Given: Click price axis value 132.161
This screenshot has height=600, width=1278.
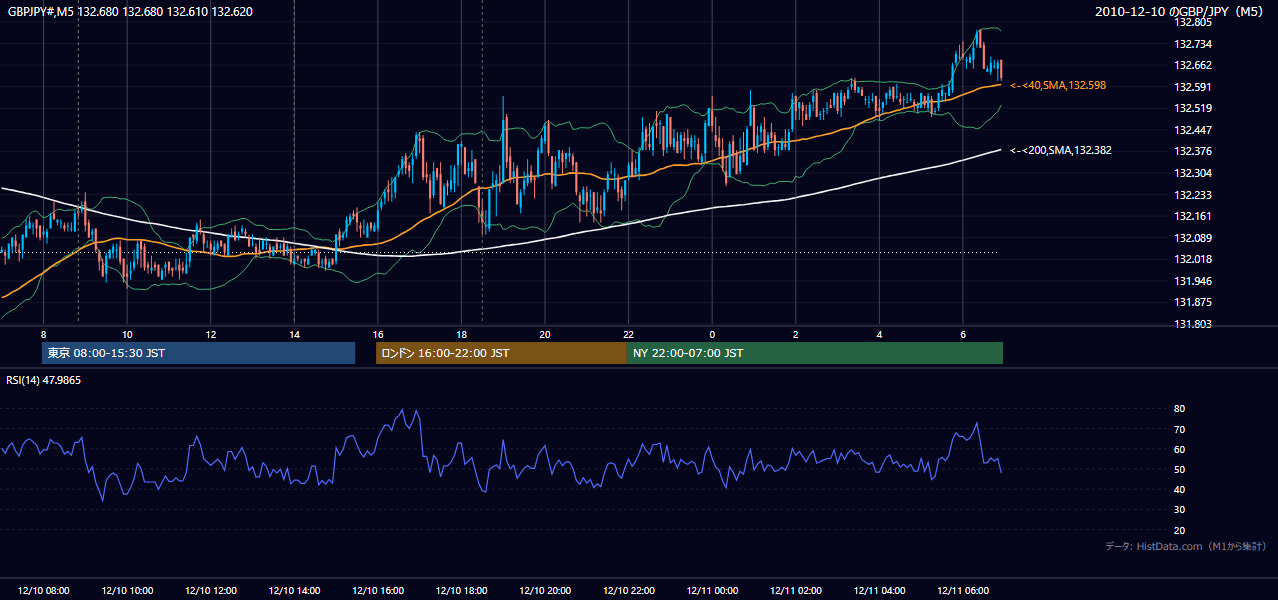Looking at the screenshot, I should pyautogui.click(x=1192, y=216).
